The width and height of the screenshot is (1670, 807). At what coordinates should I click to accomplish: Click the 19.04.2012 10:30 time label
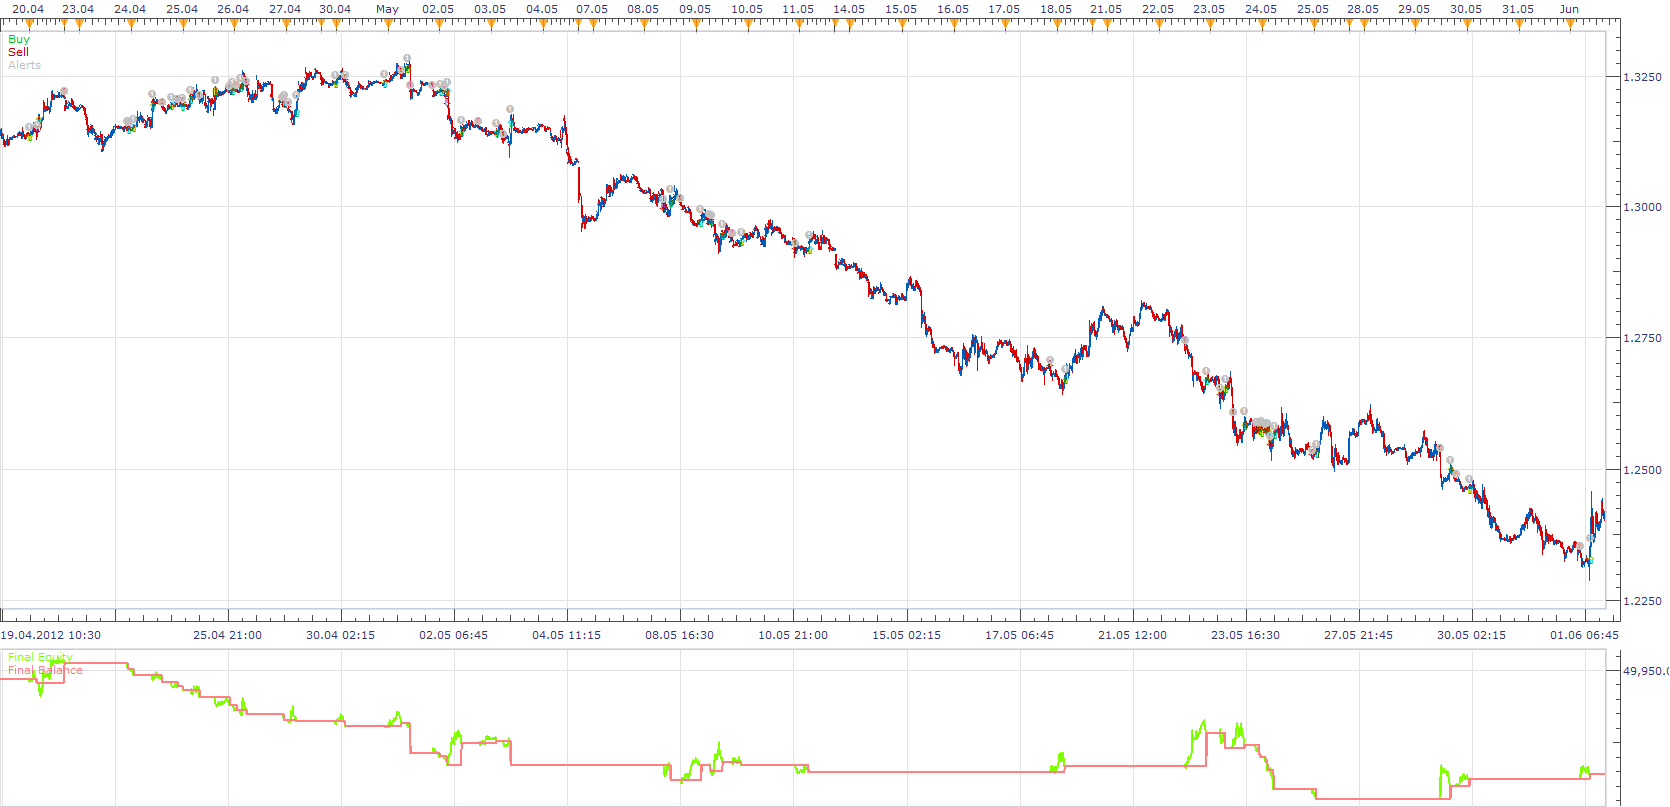coord(50,635)
